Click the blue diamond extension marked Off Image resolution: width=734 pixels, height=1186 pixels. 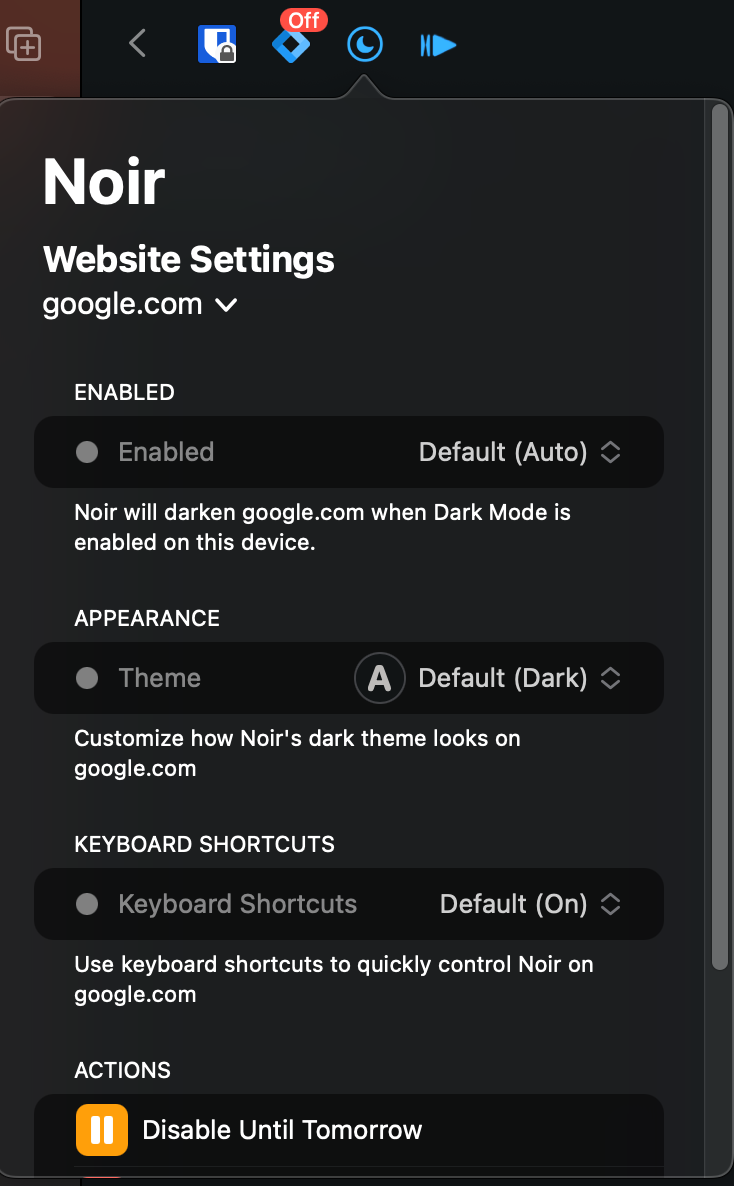tap(291, 46)
